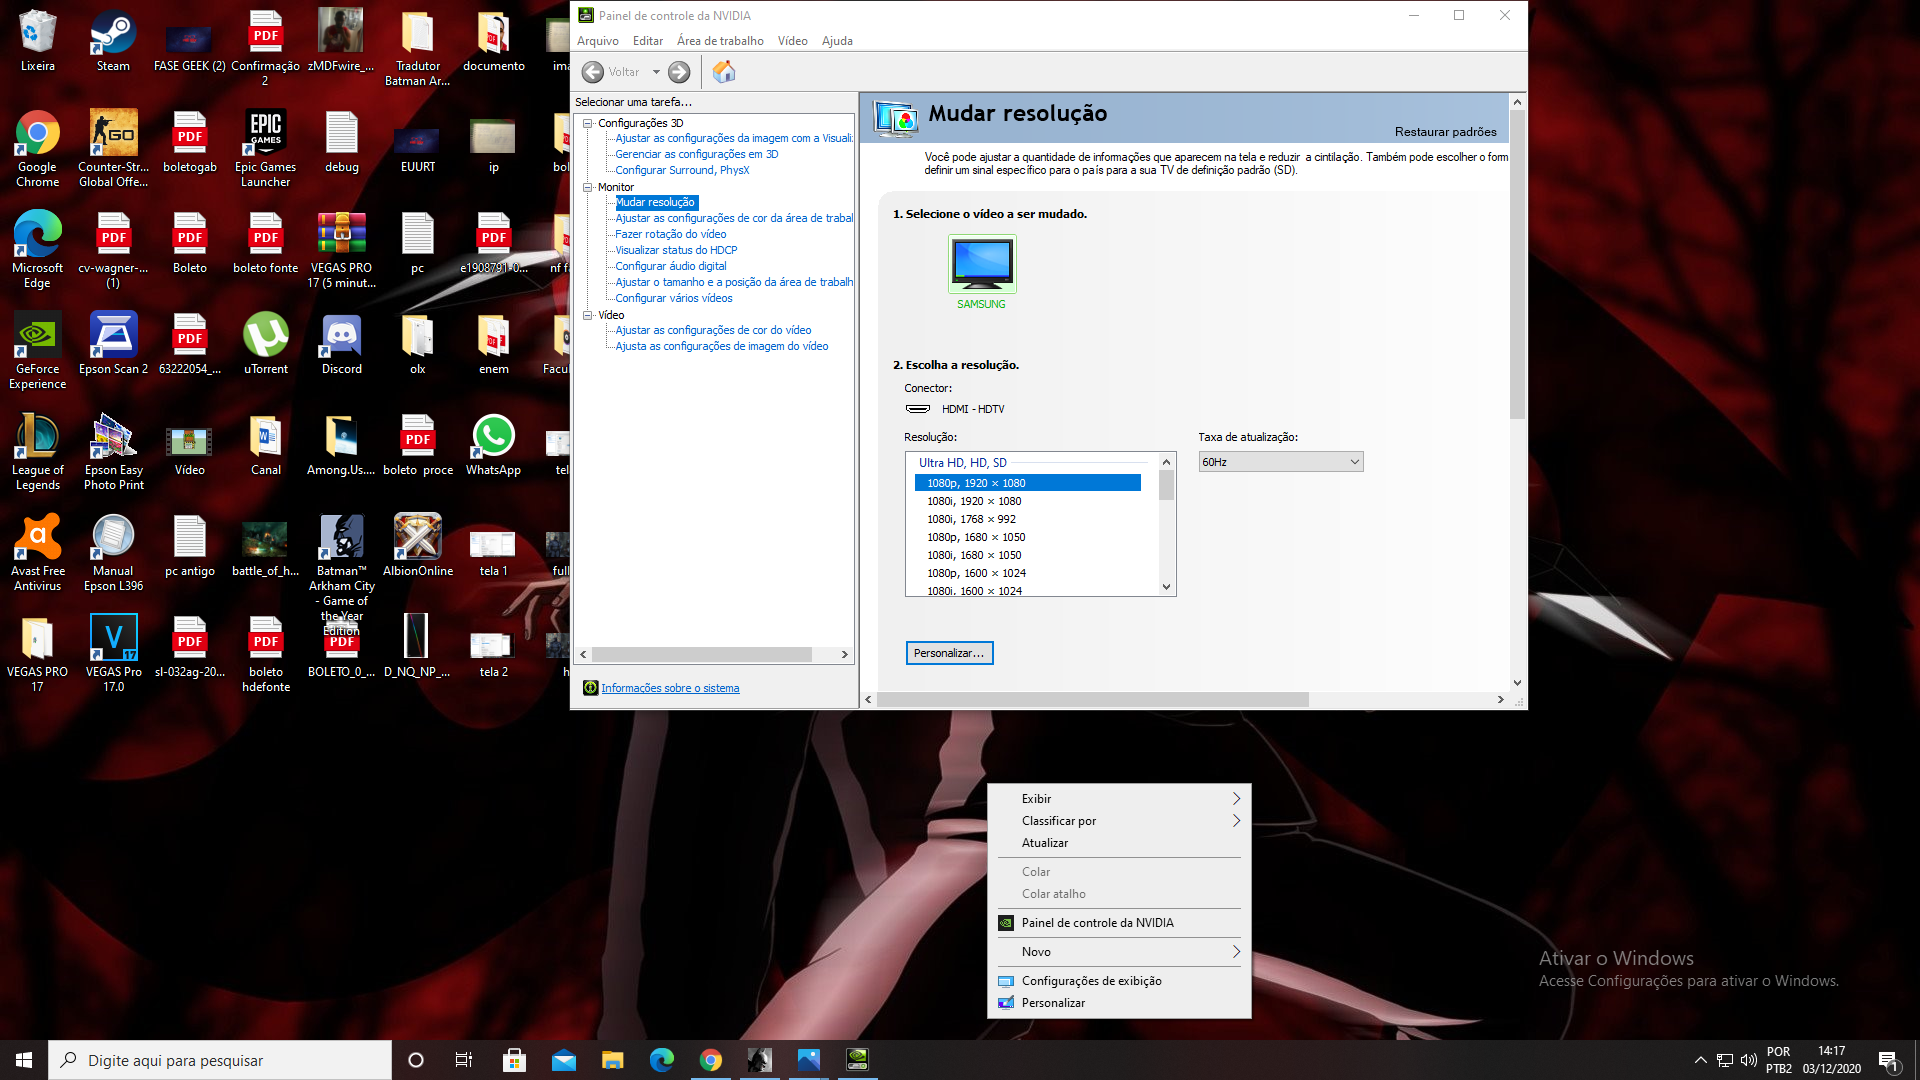The image size is (1920, 1080).
Task: Click the taskbar search box
Action: (220, 1060)
